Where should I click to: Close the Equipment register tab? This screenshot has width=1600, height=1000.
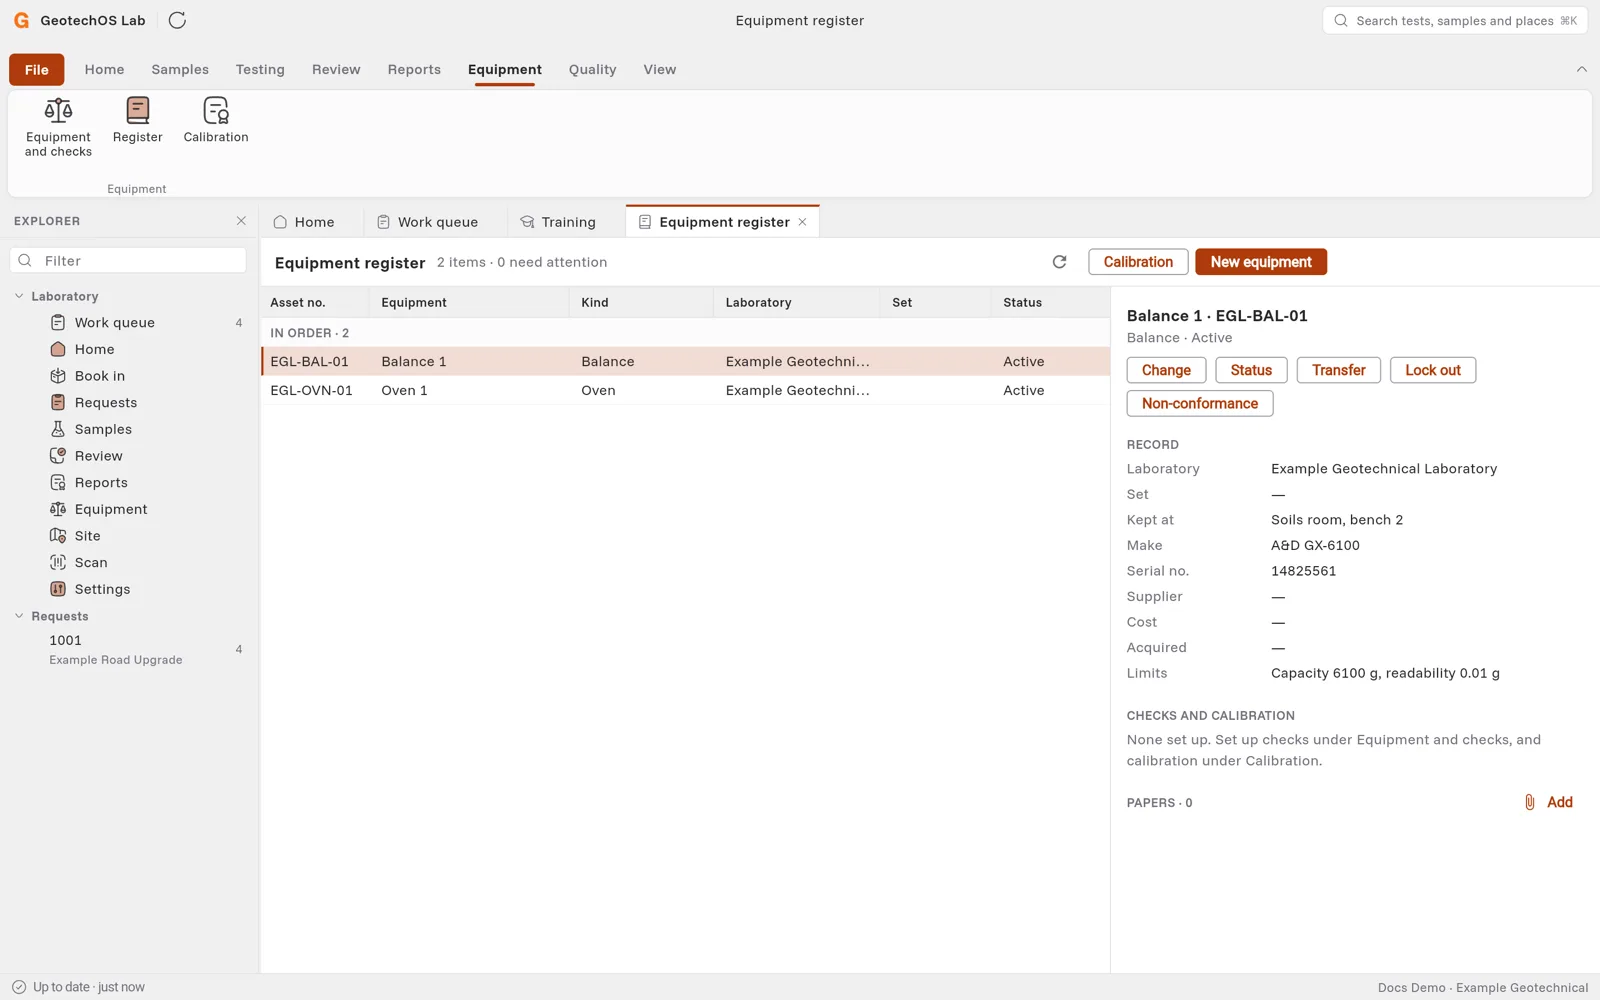click(802, 222)
